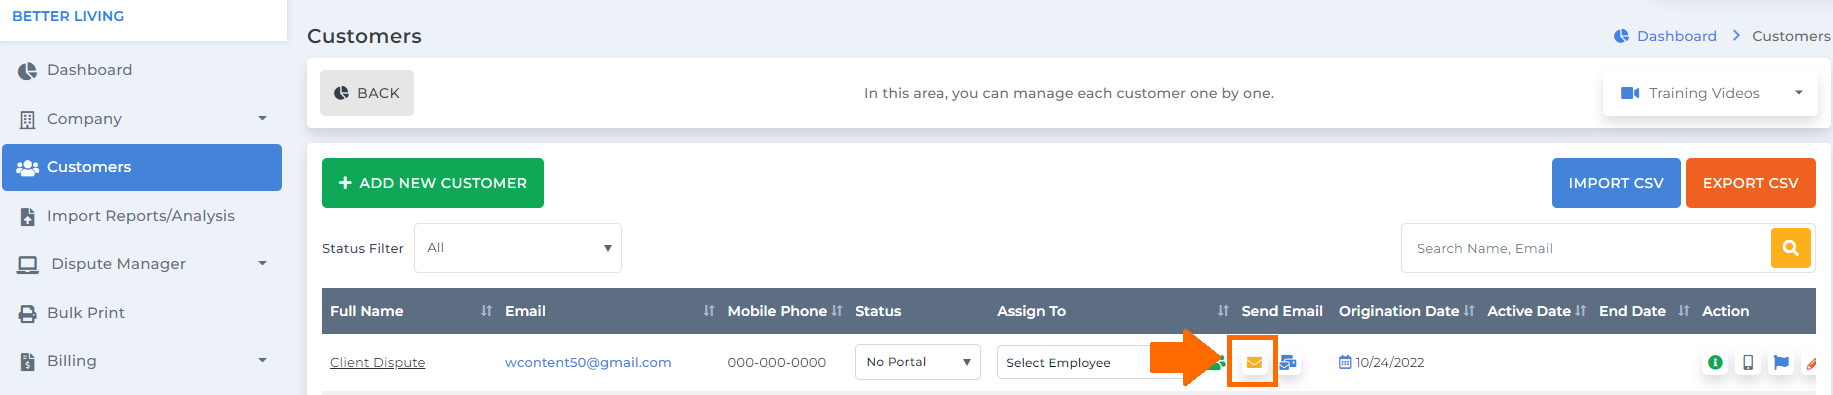Screen dimensions: 1833x395
Task: Click the calendar icon beside 10/24/2022
Action: [1345, 362]
